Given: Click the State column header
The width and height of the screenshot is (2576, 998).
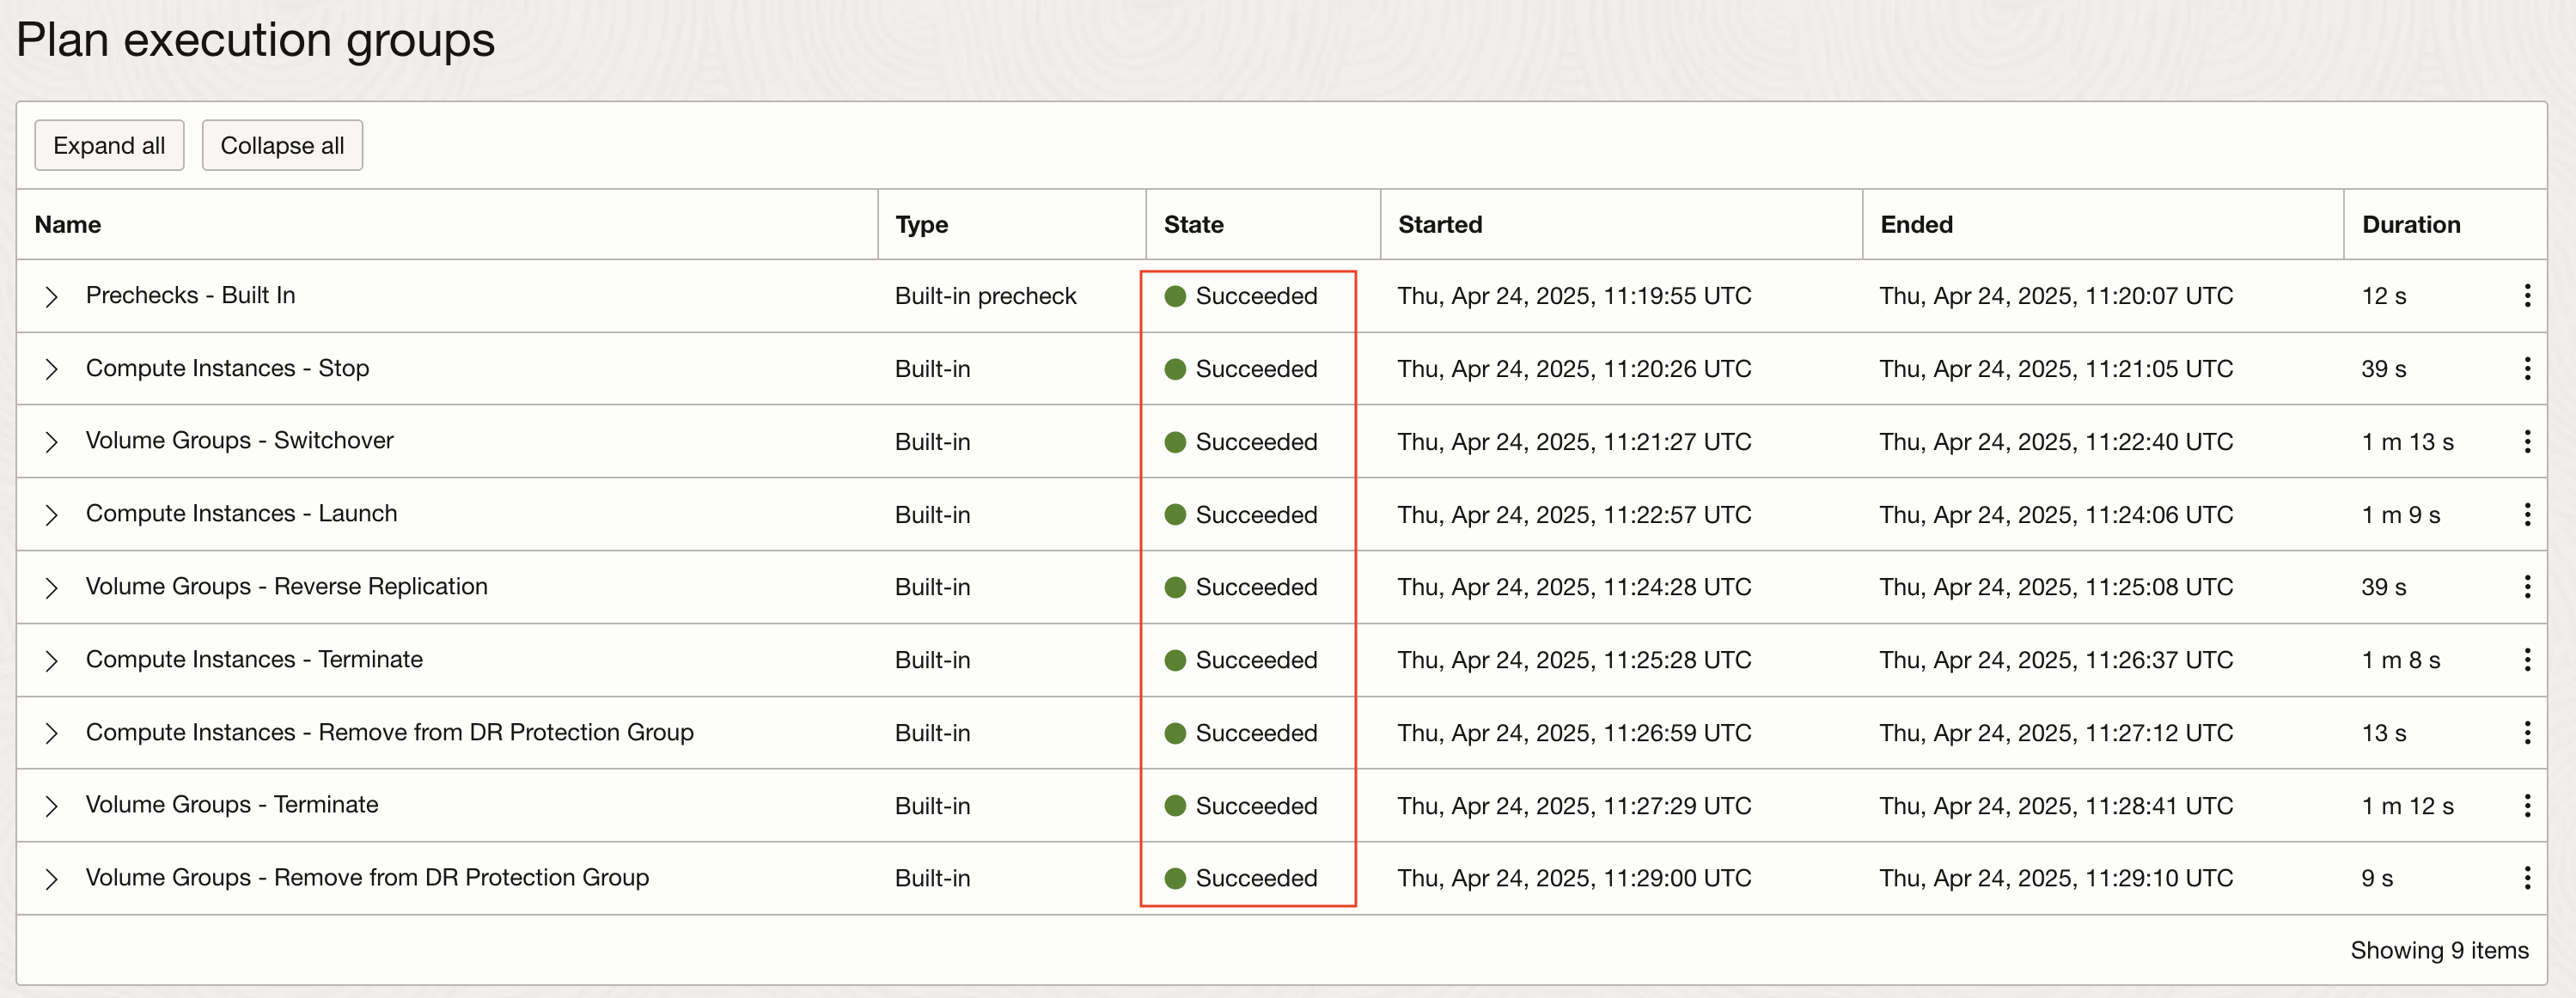Looking at the screenshot, I should click(x=1193, y=224).
